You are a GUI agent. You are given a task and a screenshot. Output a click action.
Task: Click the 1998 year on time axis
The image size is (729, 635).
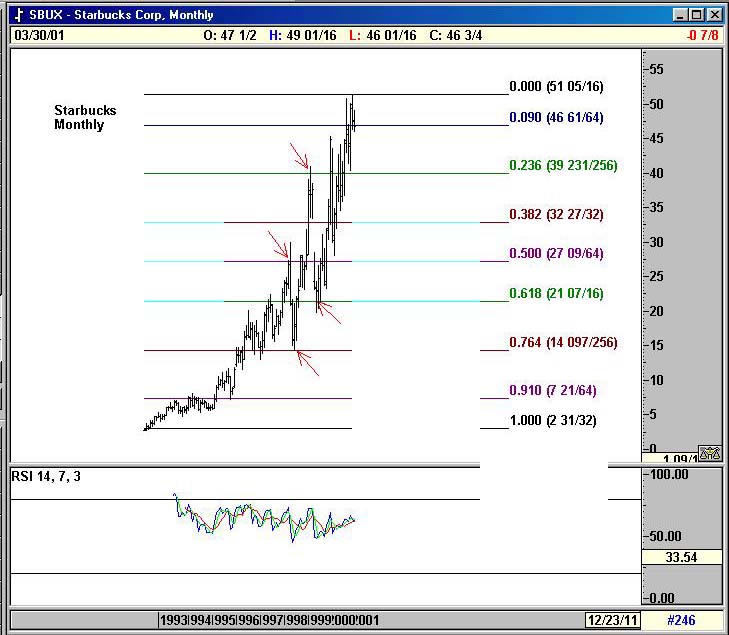(294, 620)
